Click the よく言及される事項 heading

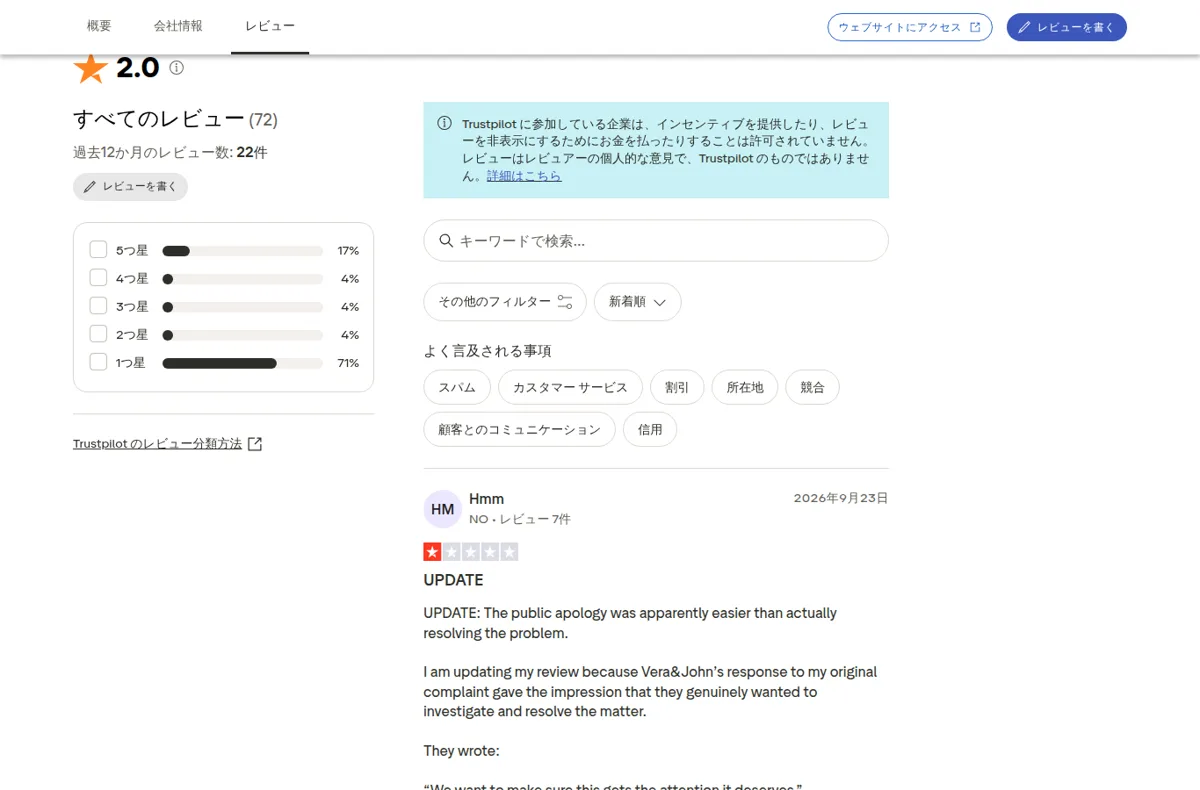[x=487, y=351]
